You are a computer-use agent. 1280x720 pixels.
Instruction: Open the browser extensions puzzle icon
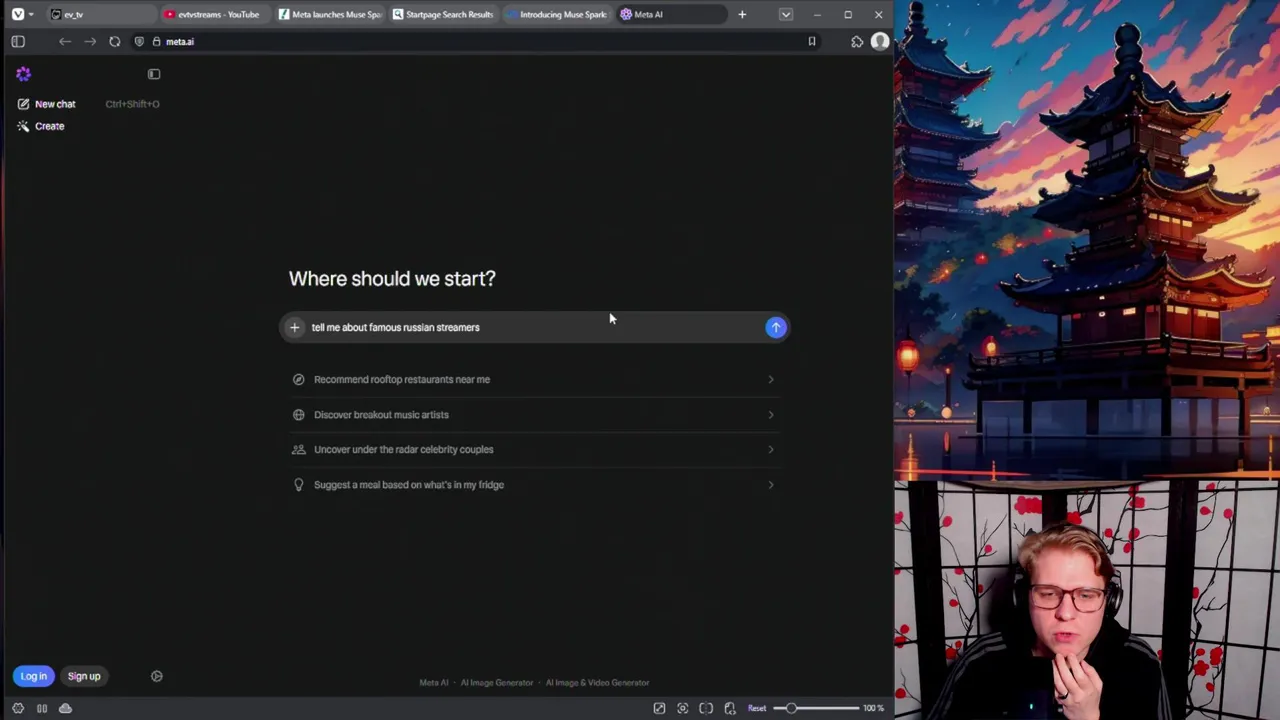pos(857,42)
